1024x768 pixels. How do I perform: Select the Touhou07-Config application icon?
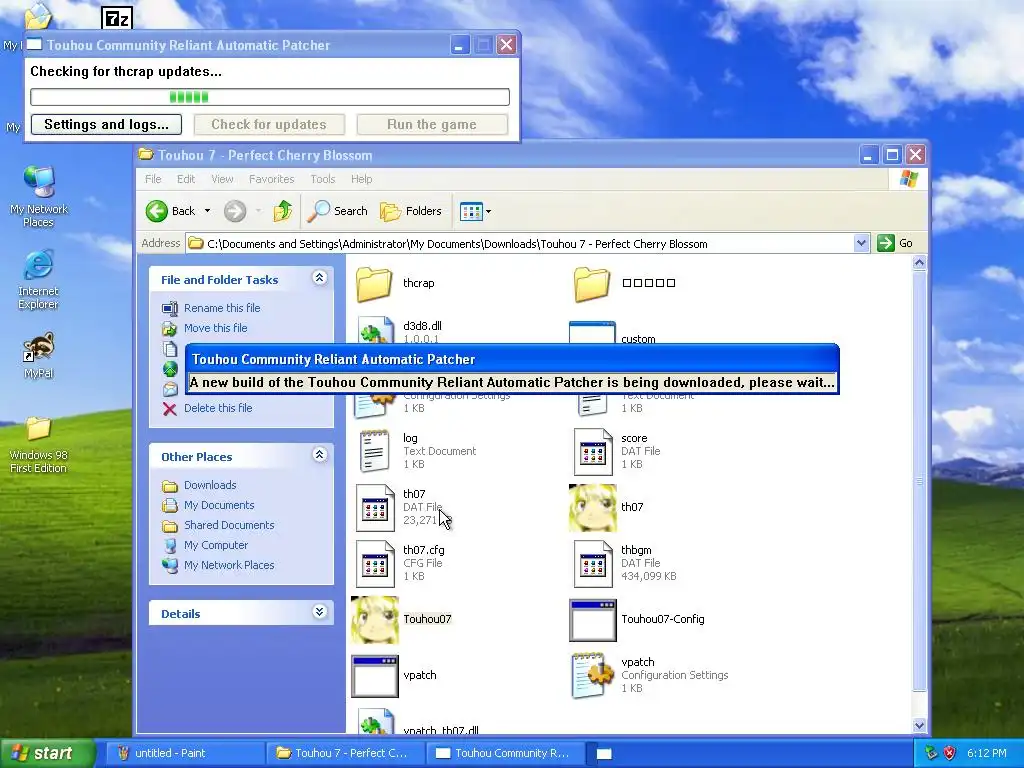[592, 620]
